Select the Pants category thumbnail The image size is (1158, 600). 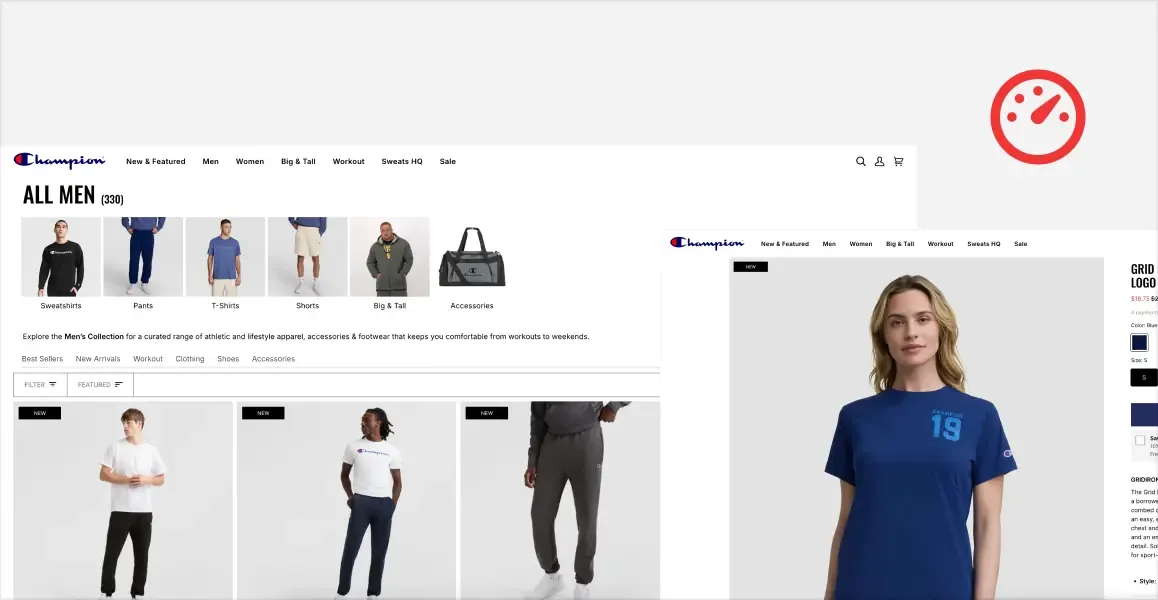[143, 257]
